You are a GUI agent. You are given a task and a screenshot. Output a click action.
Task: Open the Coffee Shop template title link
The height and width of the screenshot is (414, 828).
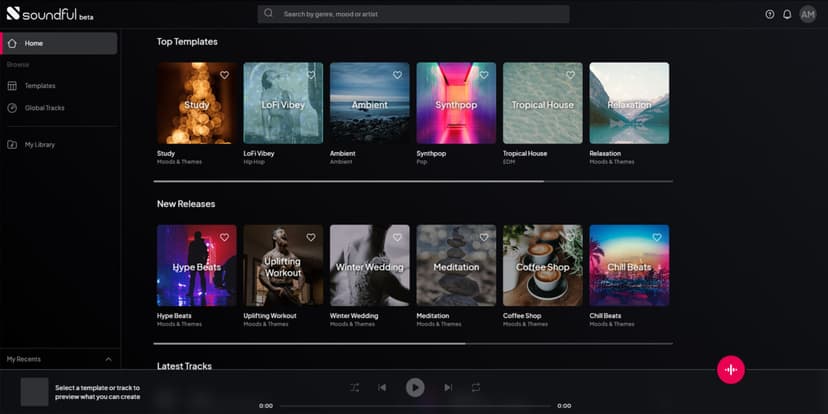pyautogui.click(x=522, y=316)
